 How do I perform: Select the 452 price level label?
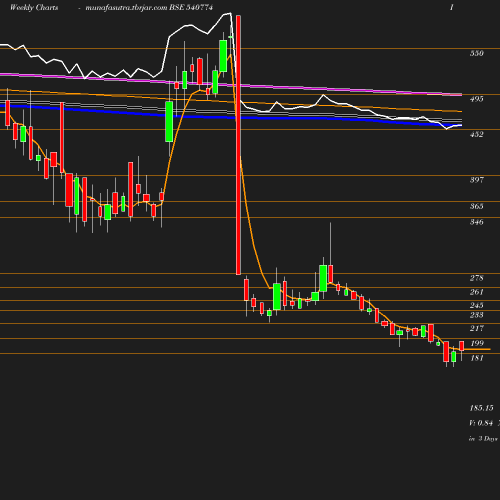point(476,134)
